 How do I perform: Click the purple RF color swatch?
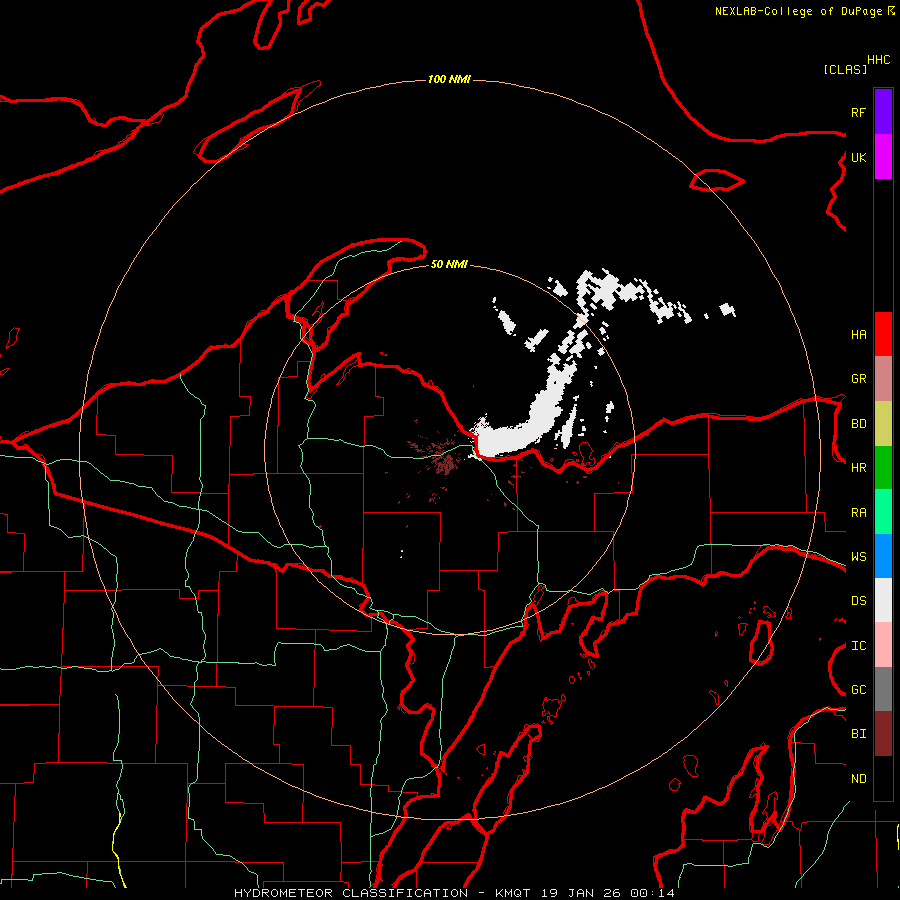[x=883, y=112]
